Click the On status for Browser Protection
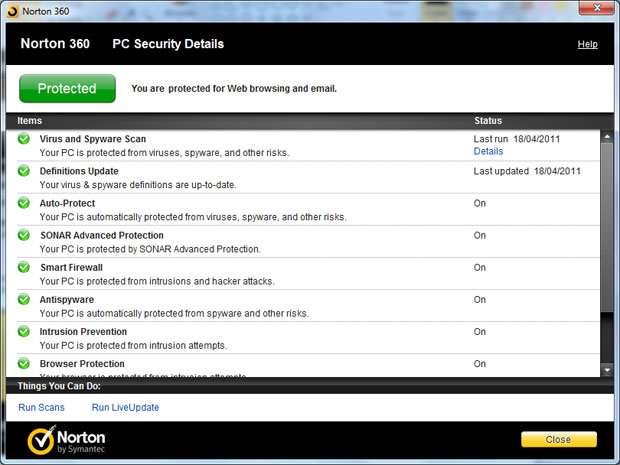This screenshot has width=620, height=465. click(480, 364)
